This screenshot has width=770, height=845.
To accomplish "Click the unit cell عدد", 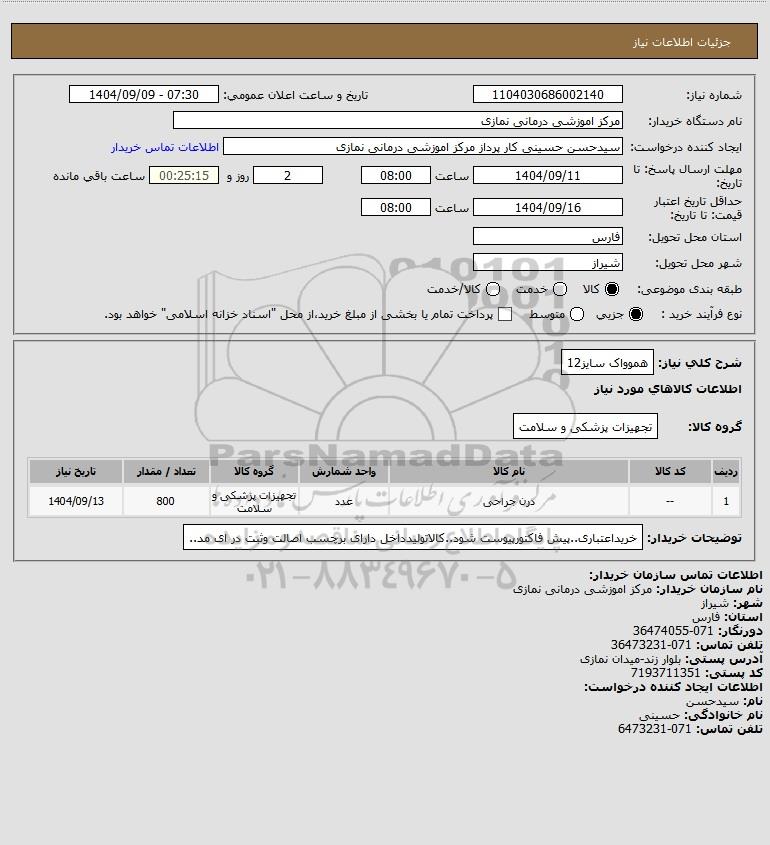I will pos(344,501).
